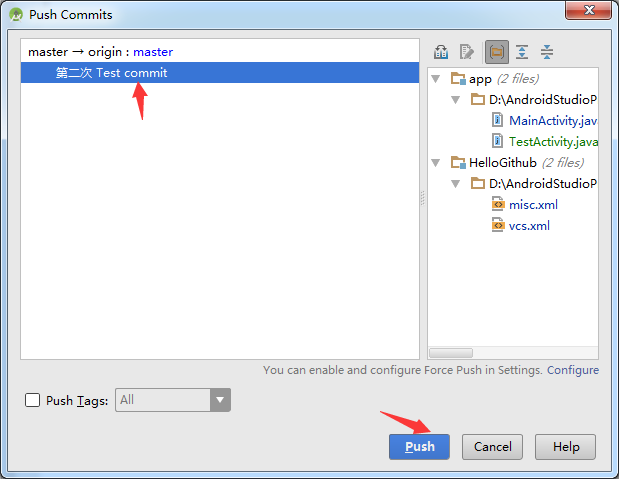
Task: Open the Configure force push link
Action: pyautogui.click(x=573, y=370)
